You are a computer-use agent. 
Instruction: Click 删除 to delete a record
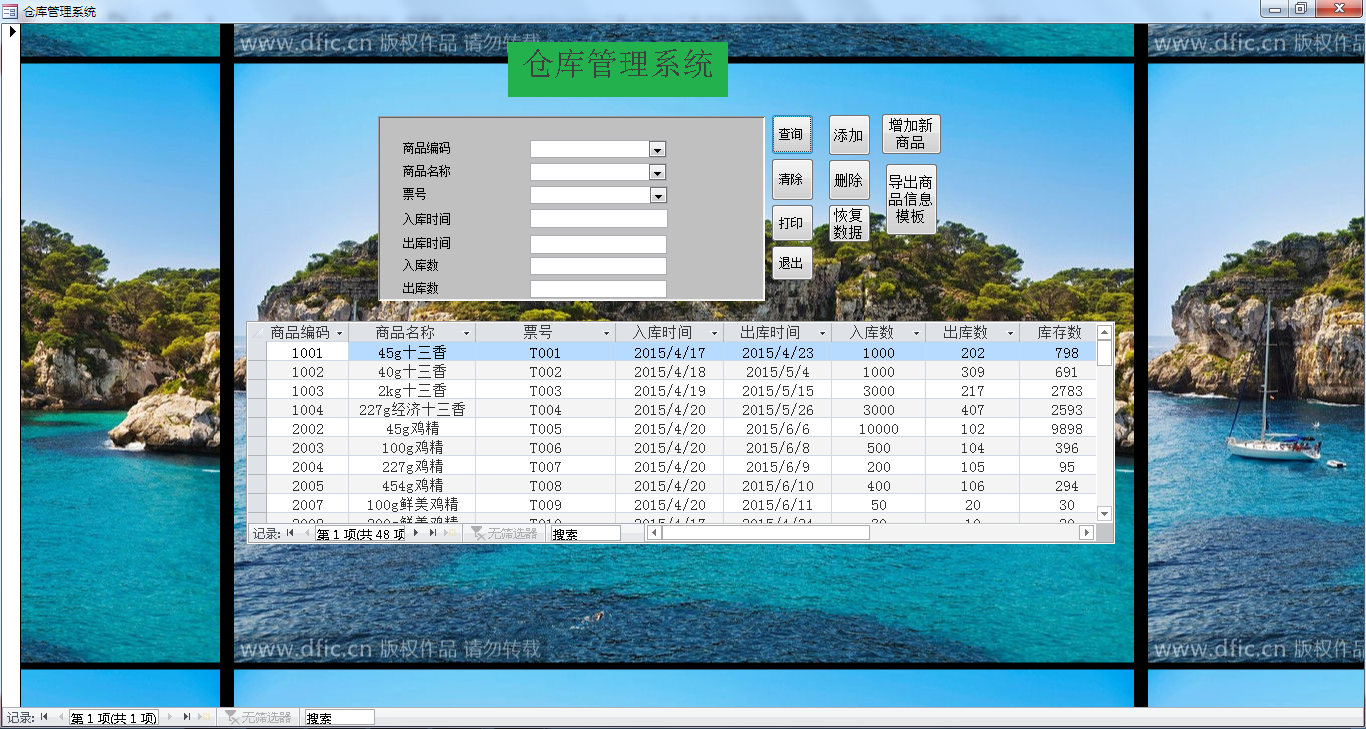[848, 179]
